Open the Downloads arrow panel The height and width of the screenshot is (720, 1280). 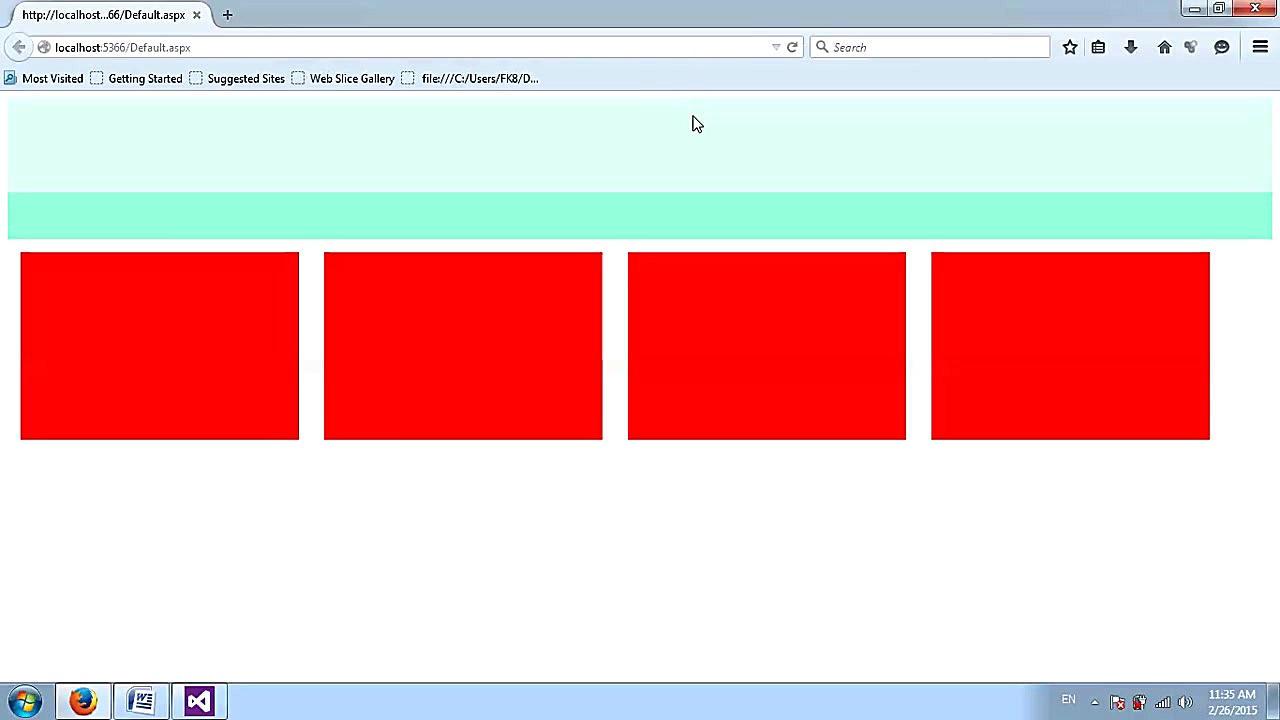(1131, 47)
